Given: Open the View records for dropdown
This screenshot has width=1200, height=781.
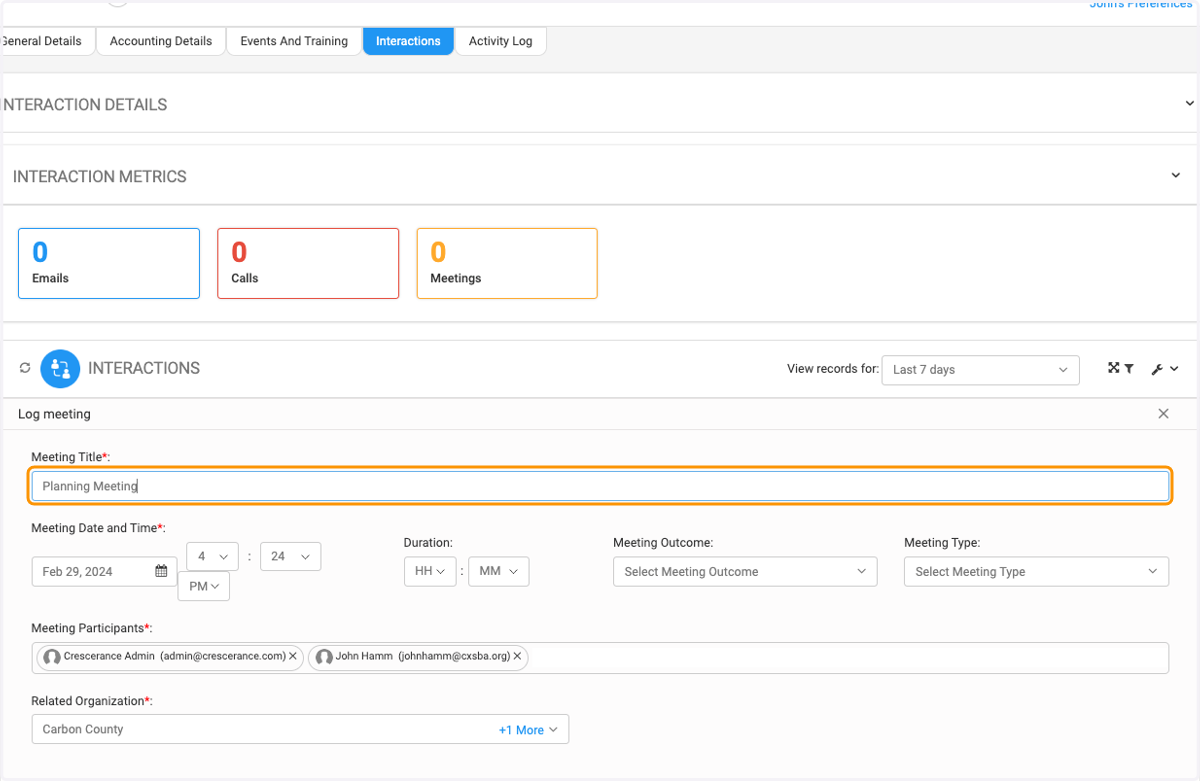Looking at the screenshot, I should coord(980,370).
